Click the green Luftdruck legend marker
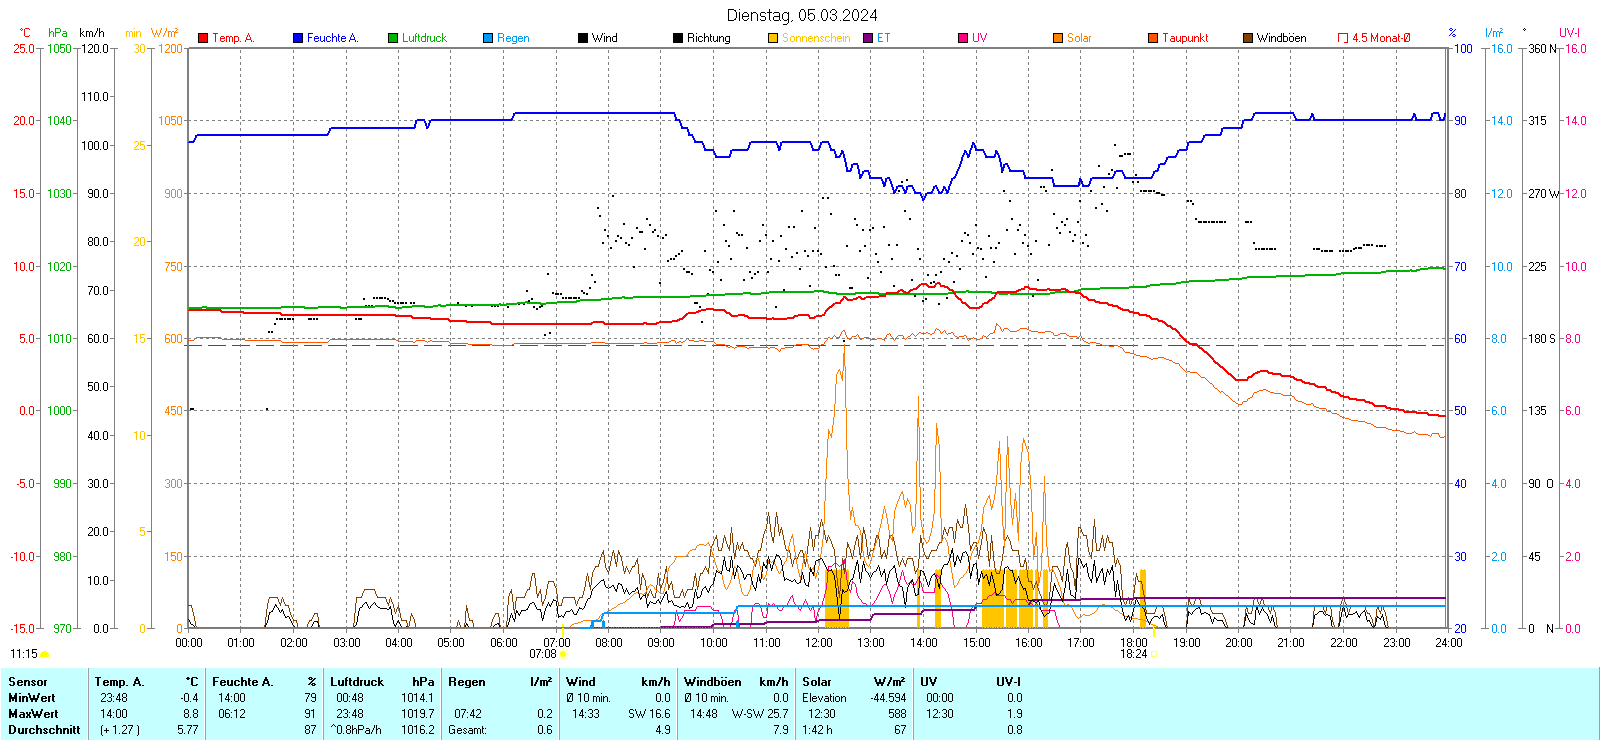 point(393,38)
